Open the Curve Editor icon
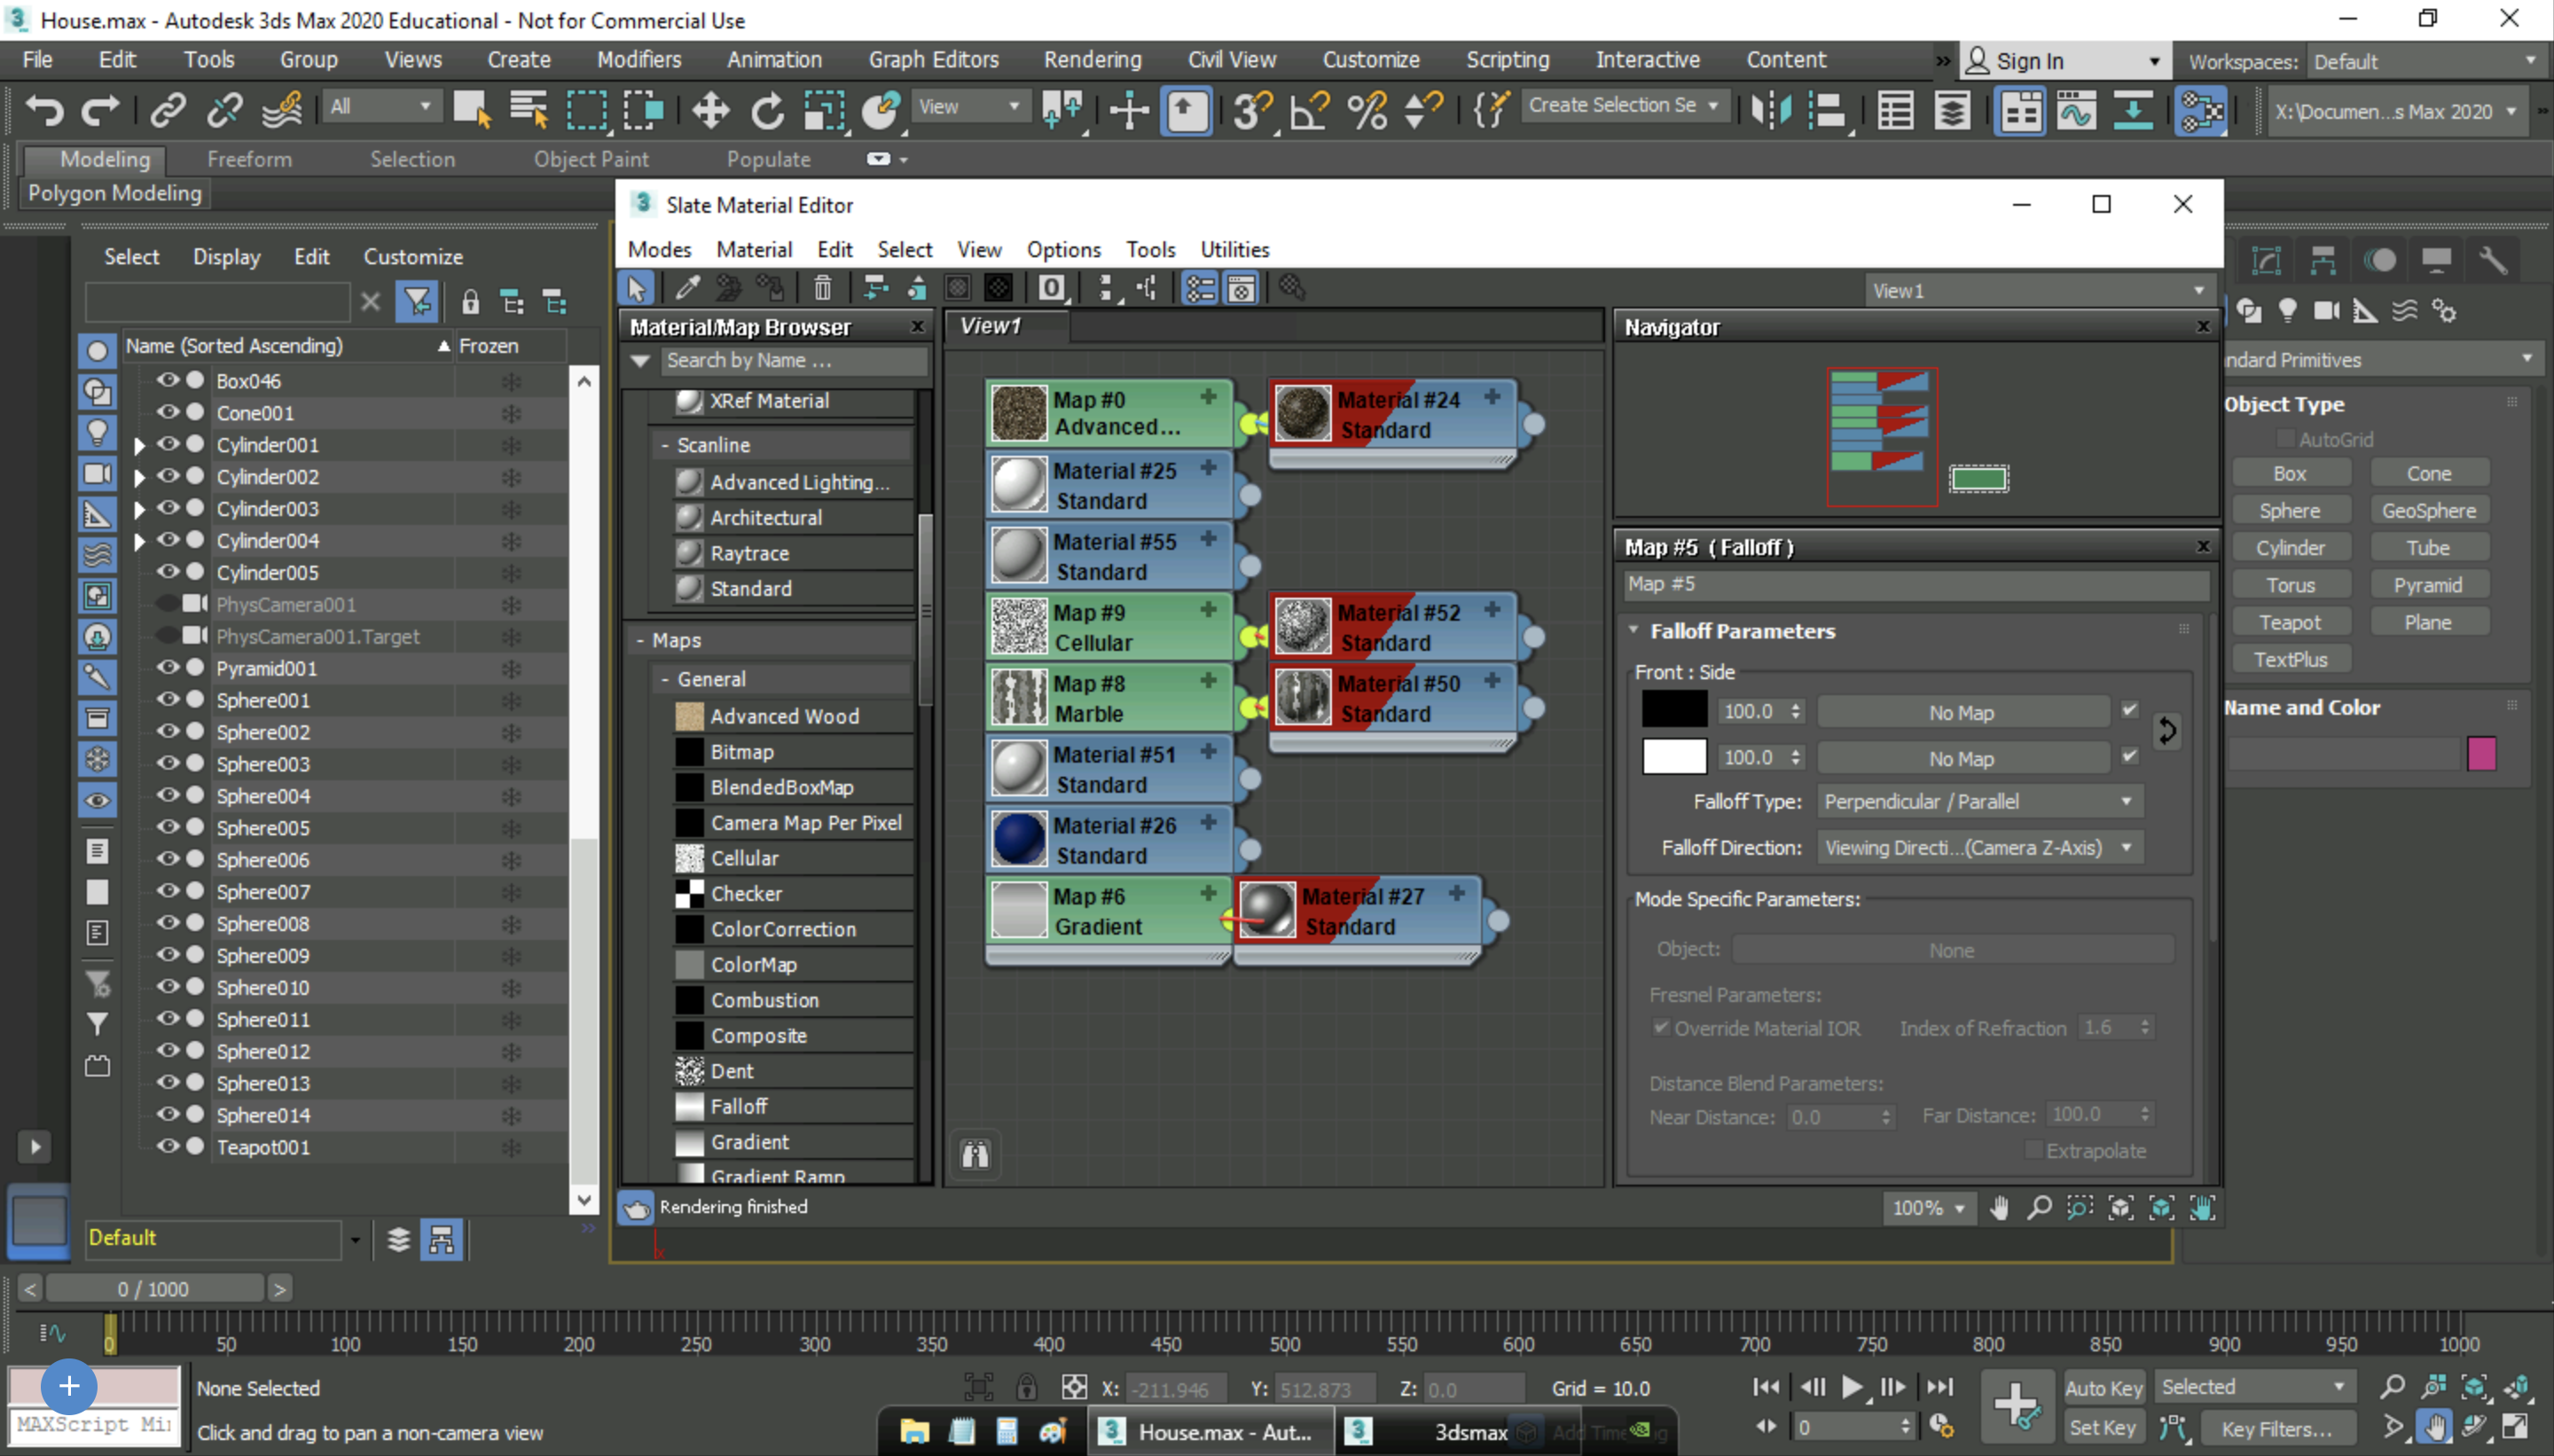This screenshot has height=1456, width=2554. 2076,109
